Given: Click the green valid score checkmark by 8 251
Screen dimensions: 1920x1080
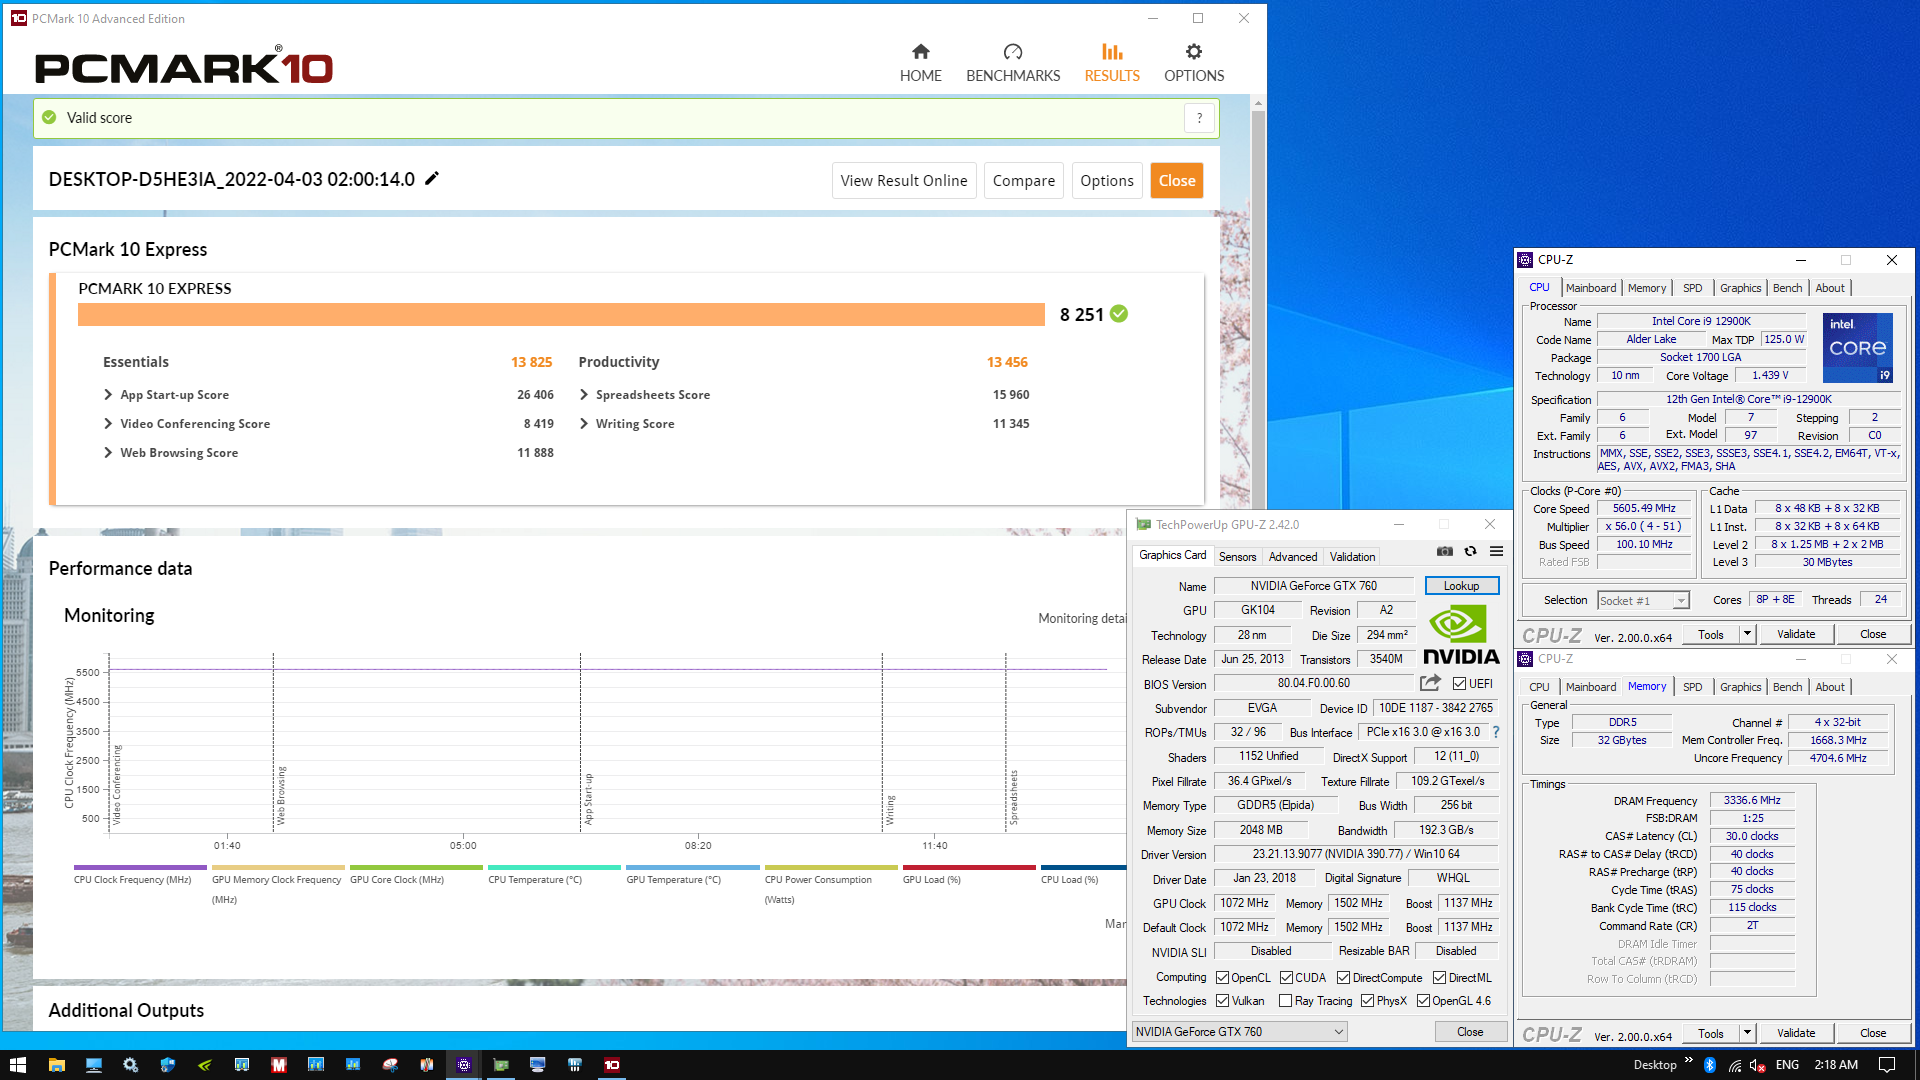Looking at the screenshot, I should pyautogui.click(x=1119, y=314).
